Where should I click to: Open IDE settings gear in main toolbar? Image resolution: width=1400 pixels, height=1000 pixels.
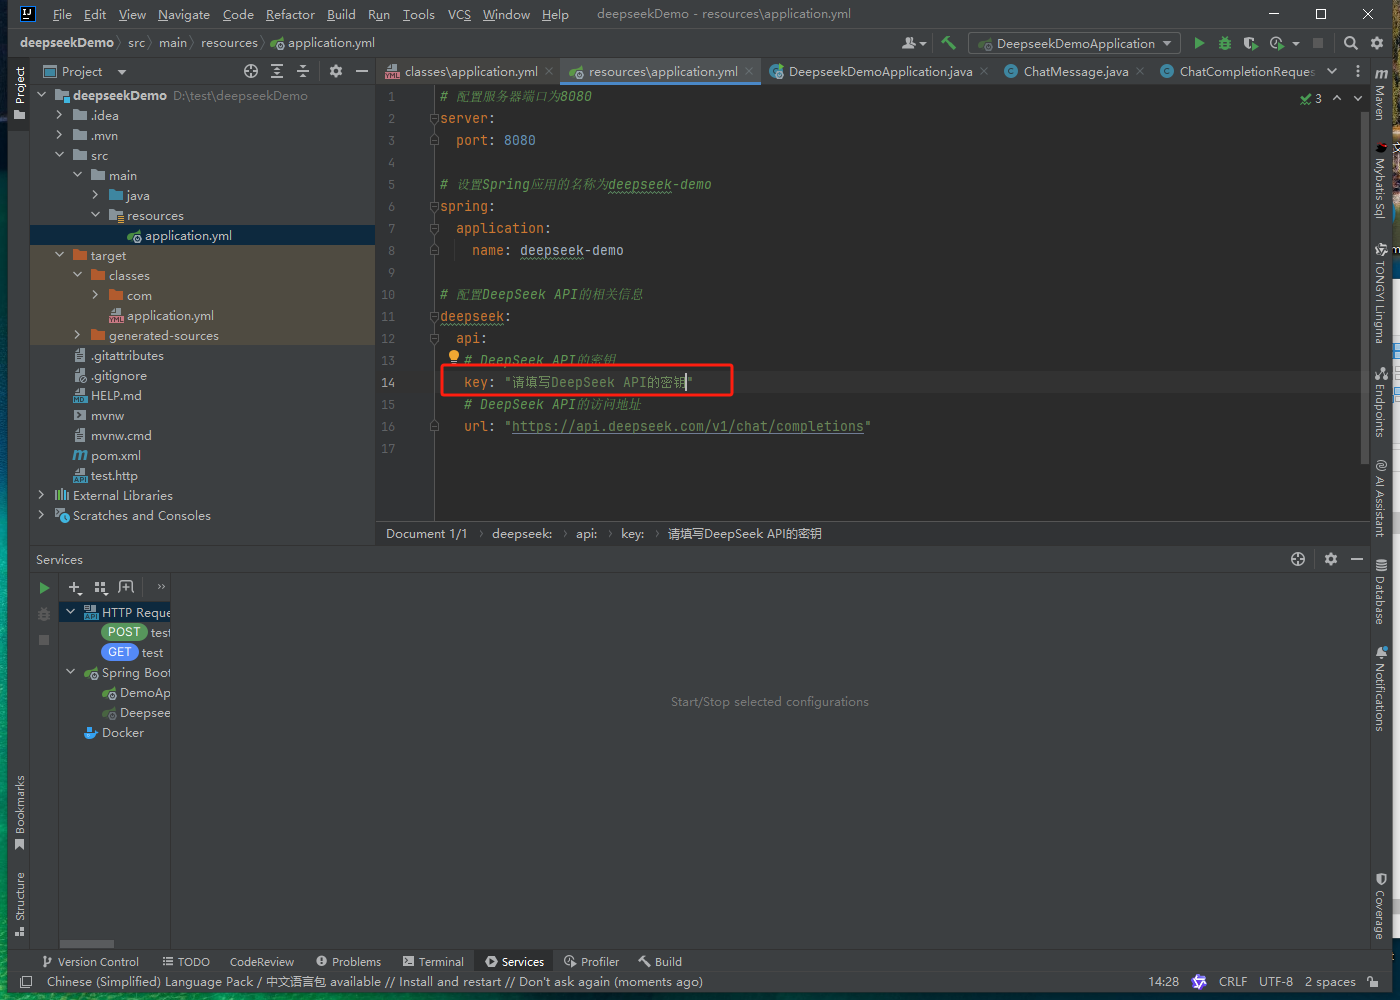point(1377,43)
